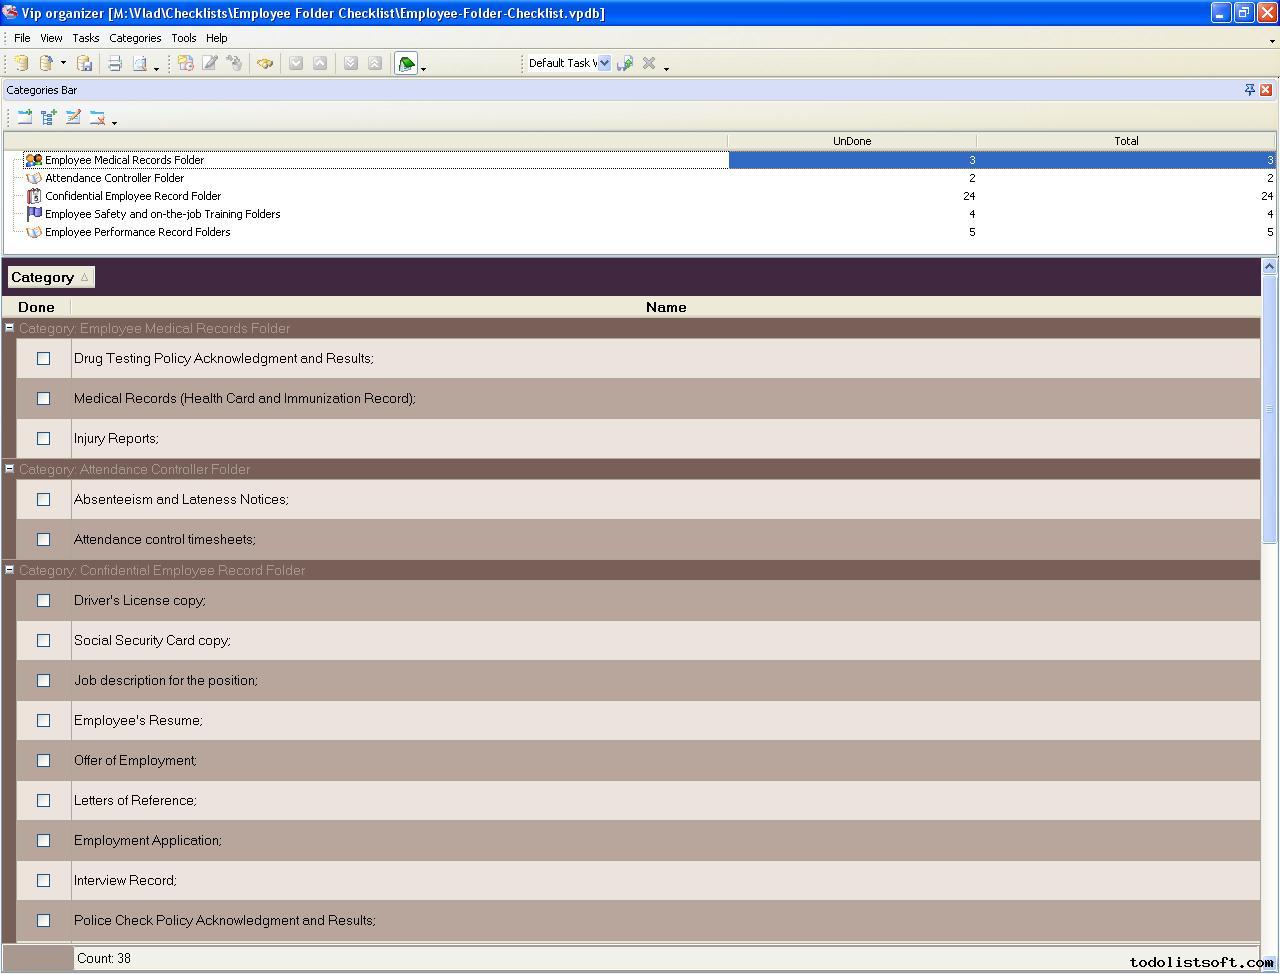The image size is (1280, 974).
Task: Collapse the Employee Medical Records Folder group
Action: 9,328
